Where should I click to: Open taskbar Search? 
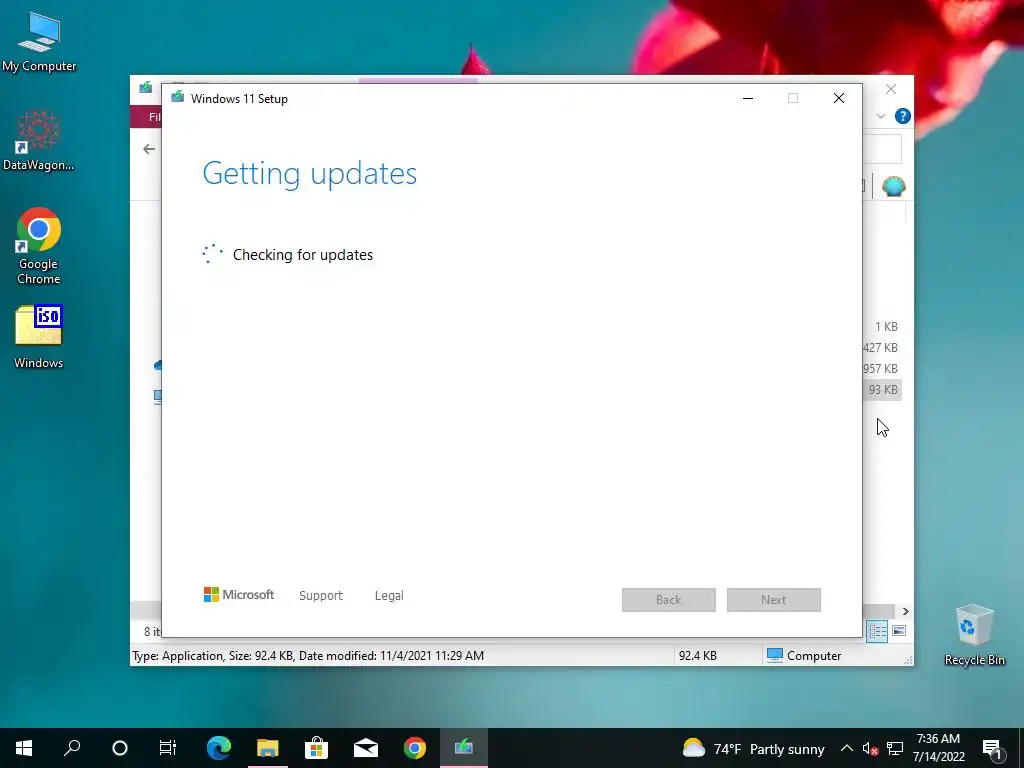(x=72, y=748)
